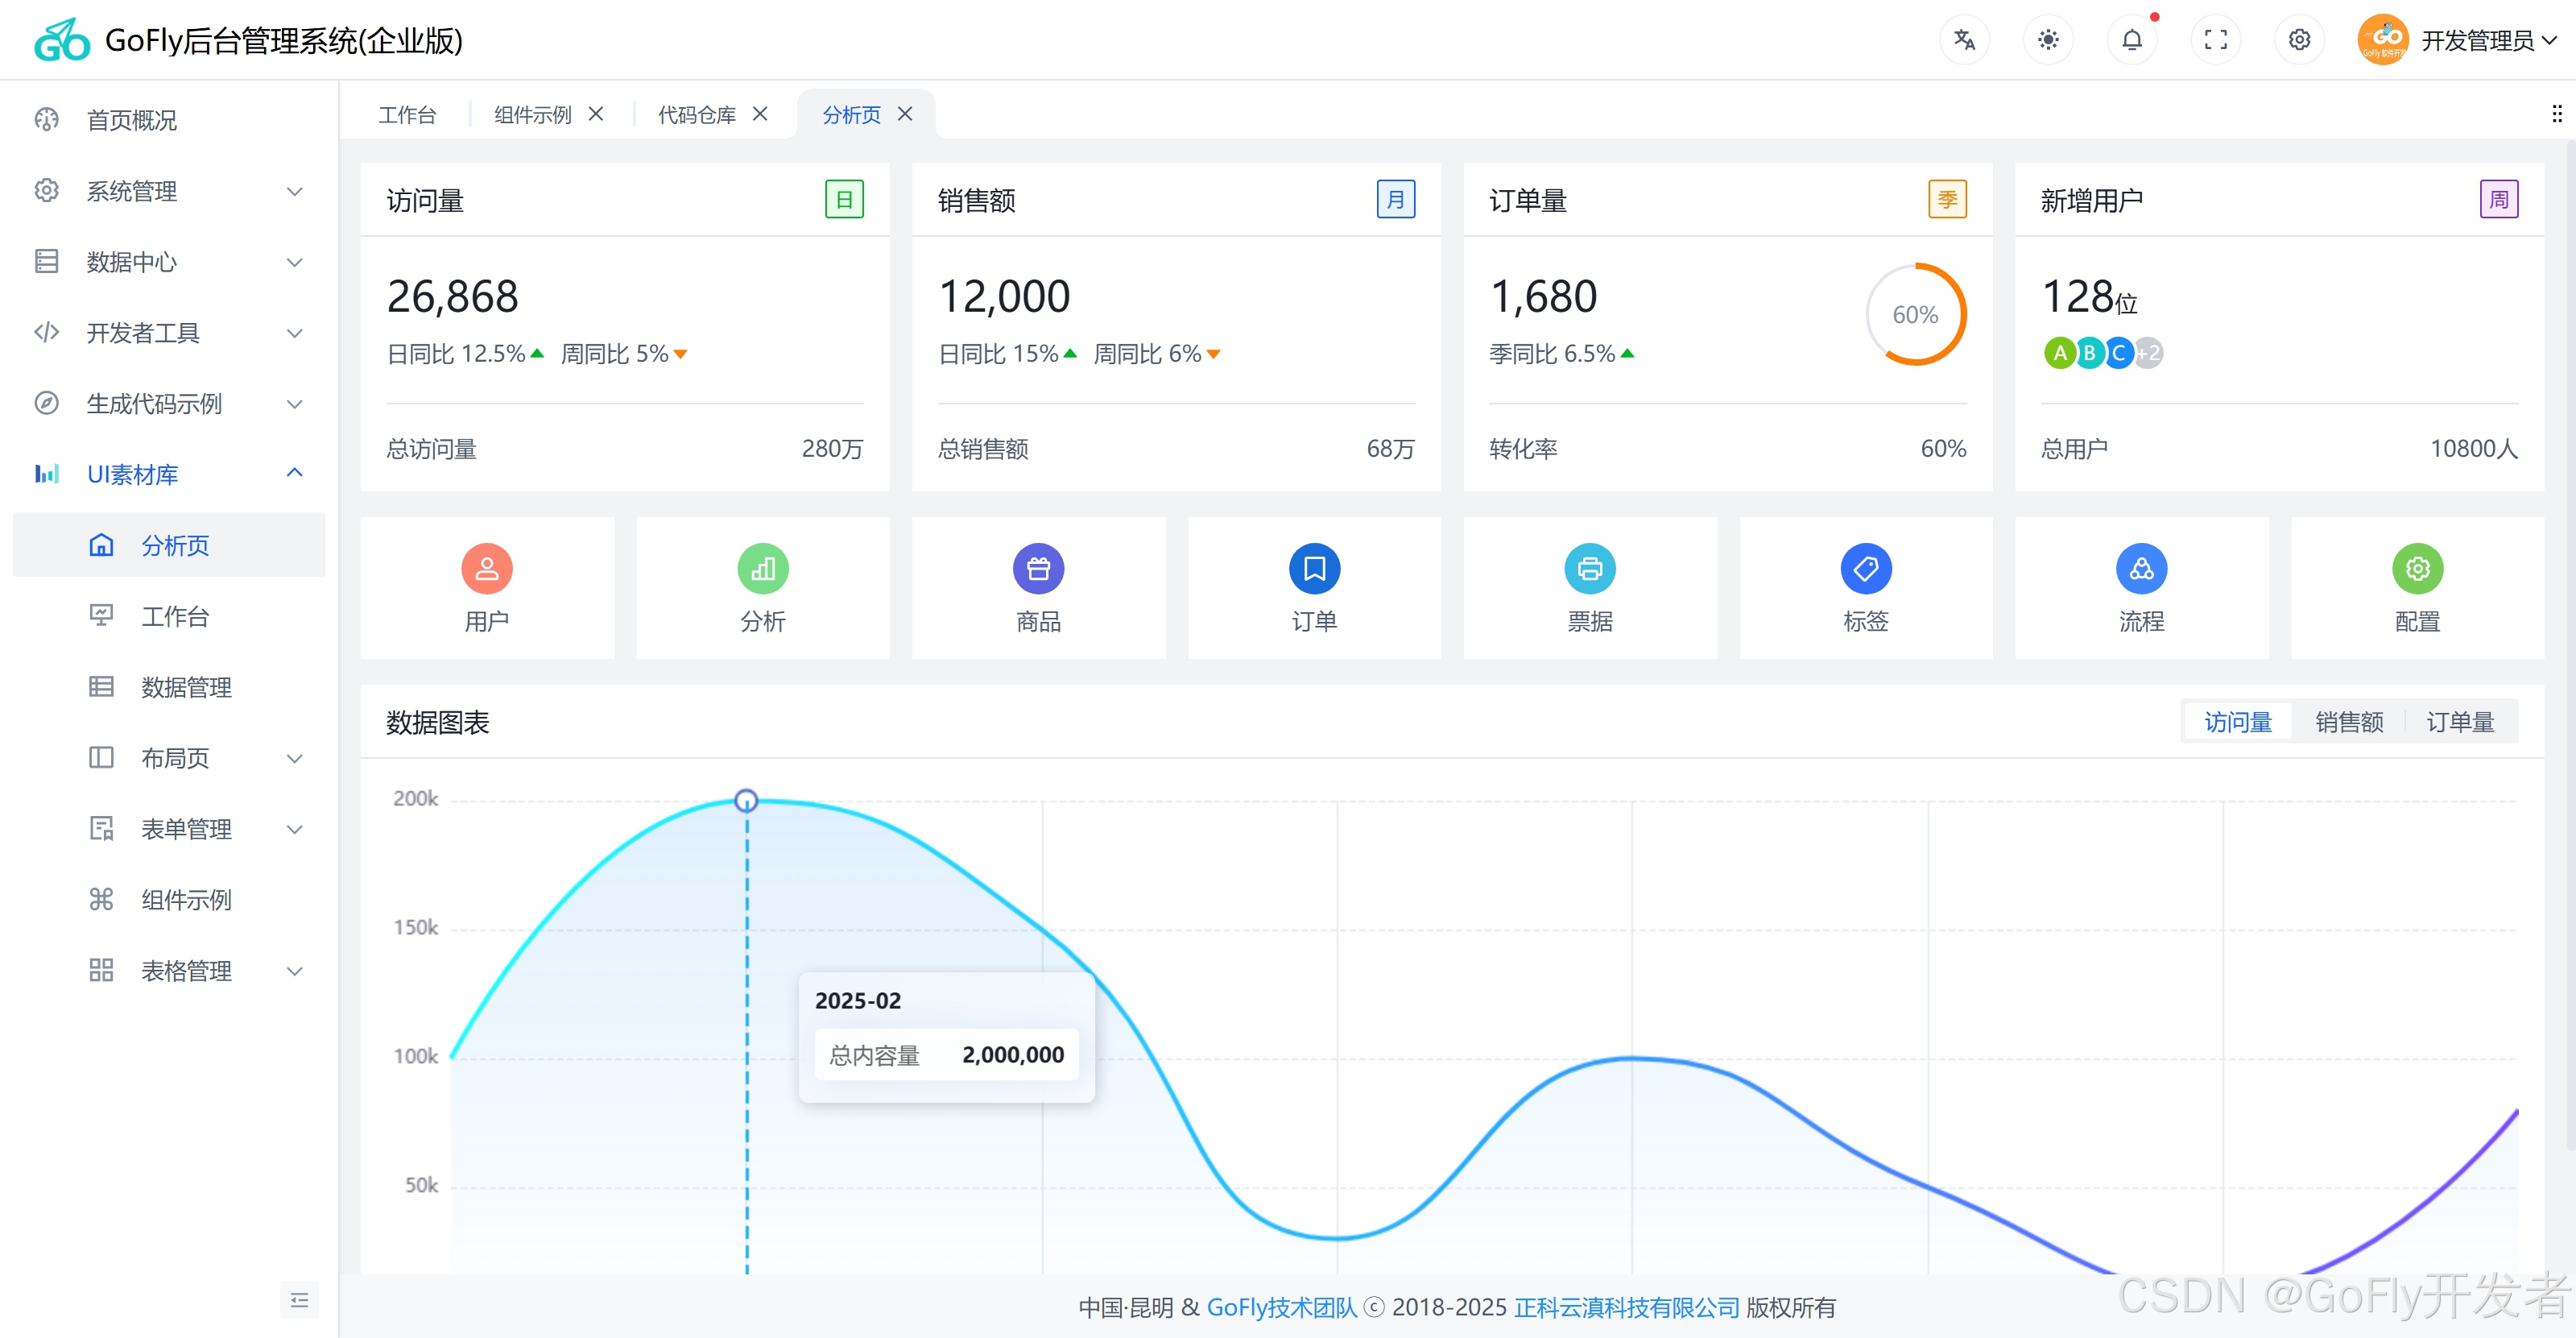The image size is (2576, 1338).
Task: Click the red 用户 shortcut icon
Action: (x=487, y=569)
